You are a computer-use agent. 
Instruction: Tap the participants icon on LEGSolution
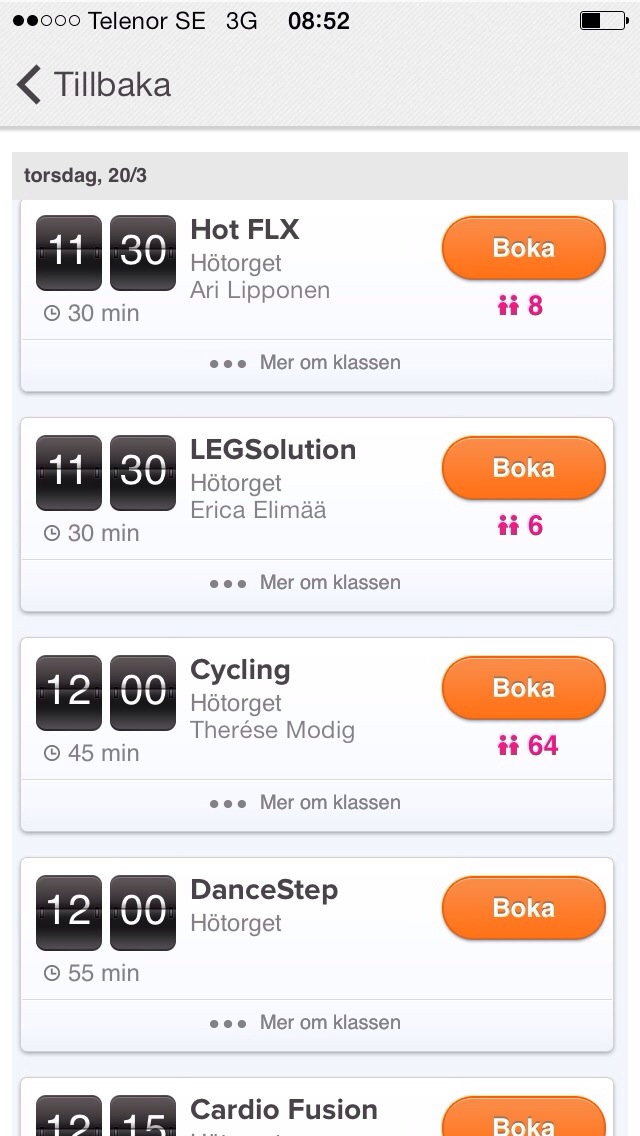click(x=508, y=526)
